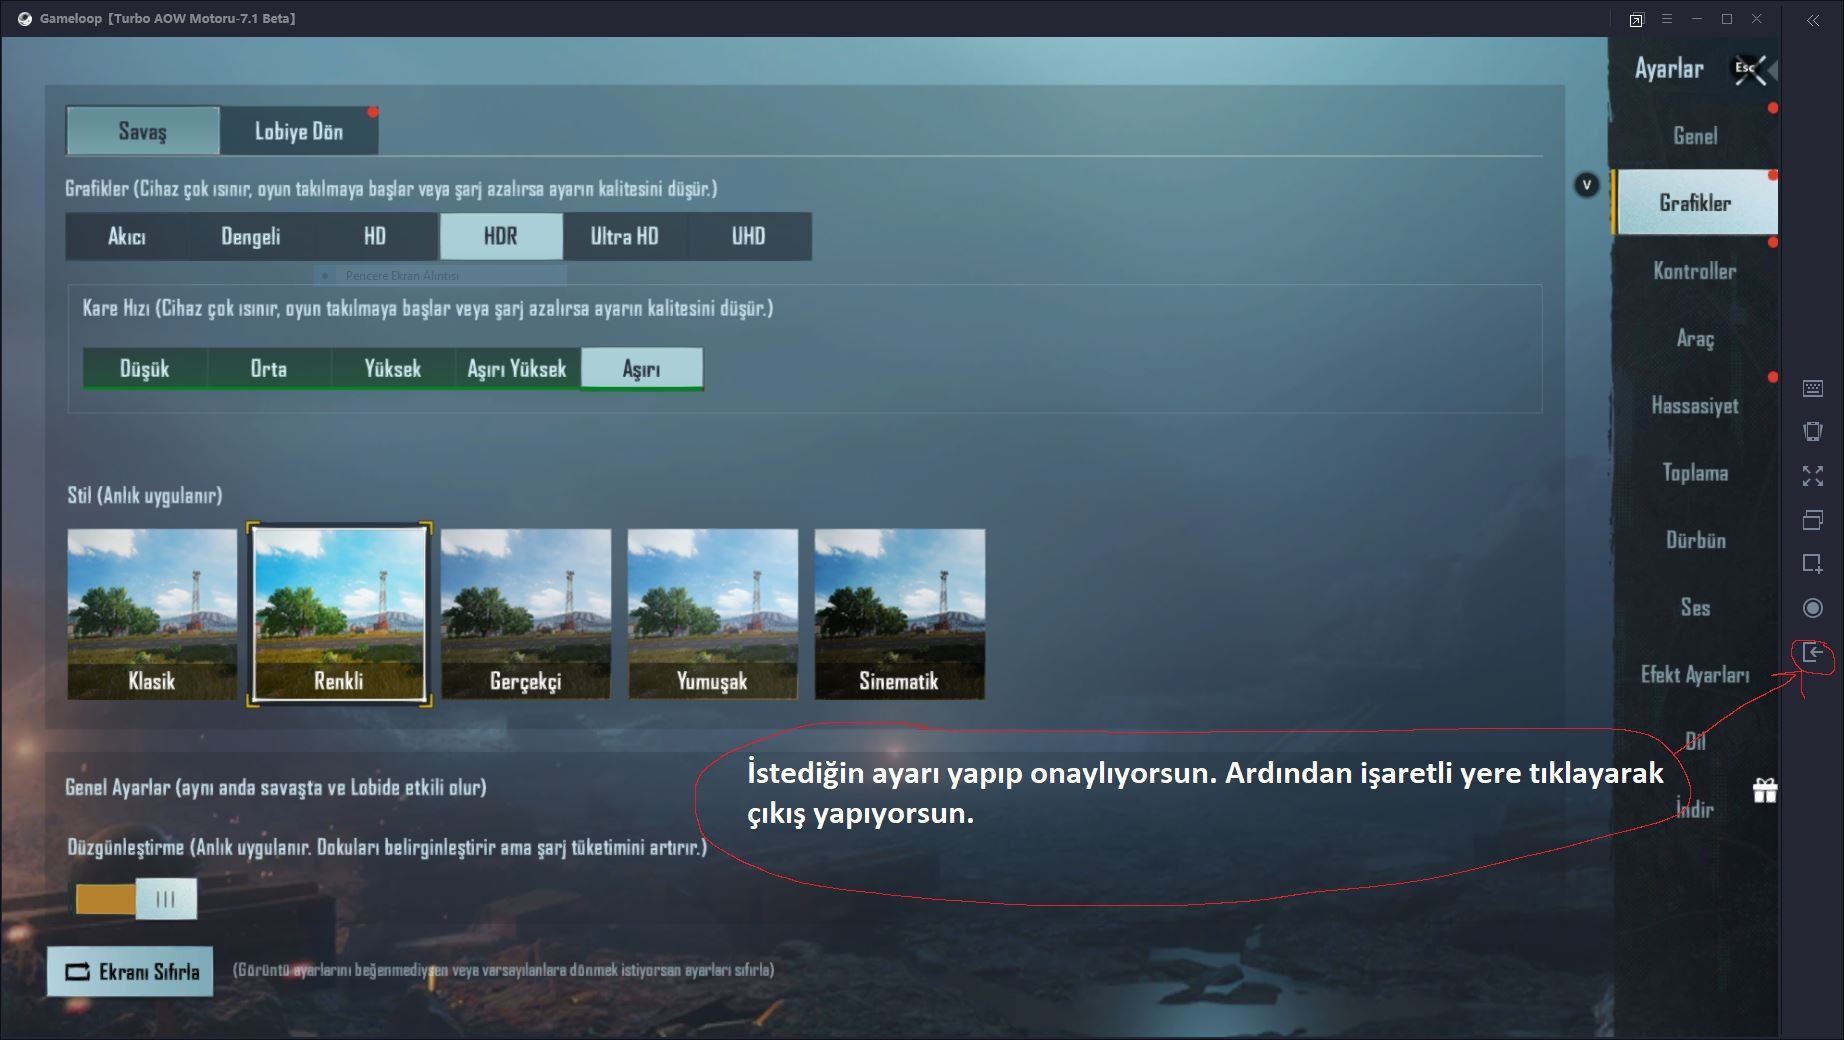Image resolution: width=1844 pixels, height=1040 pixels.
Task: Click the rotate screen phone icon
Action: click(x=1813, y=431)
